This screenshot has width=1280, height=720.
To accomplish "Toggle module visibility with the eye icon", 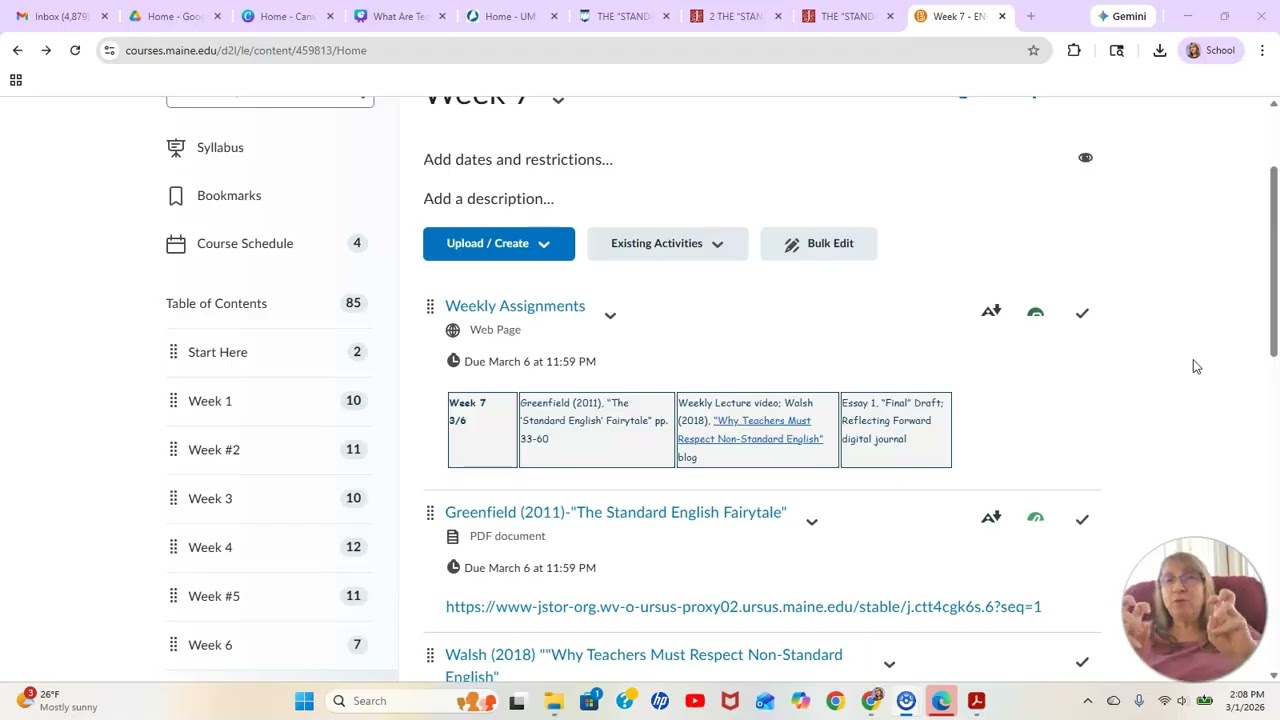I will [x=1085, y=158].
